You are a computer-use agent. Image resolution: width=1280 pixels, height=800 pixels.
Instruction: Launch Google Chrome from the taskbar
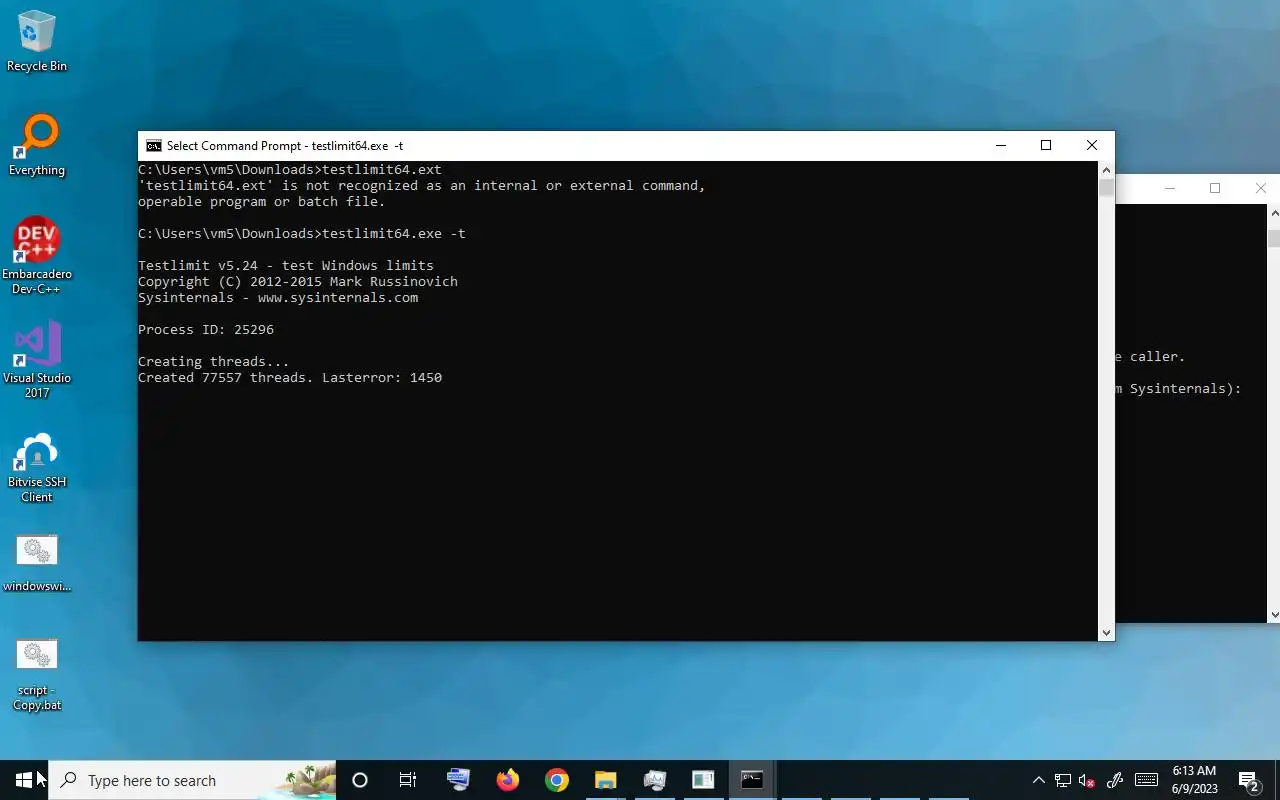pos(557,780)
